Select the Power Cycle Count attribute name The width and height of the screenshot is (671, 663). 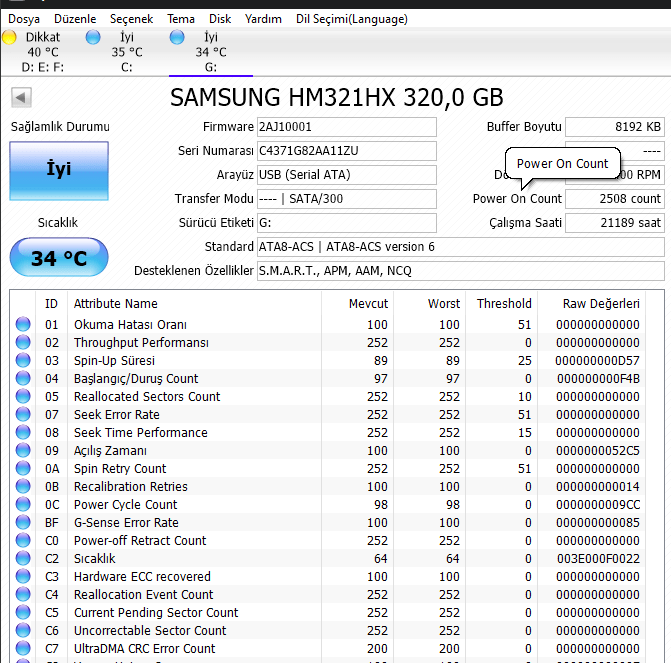click(125, 505)
